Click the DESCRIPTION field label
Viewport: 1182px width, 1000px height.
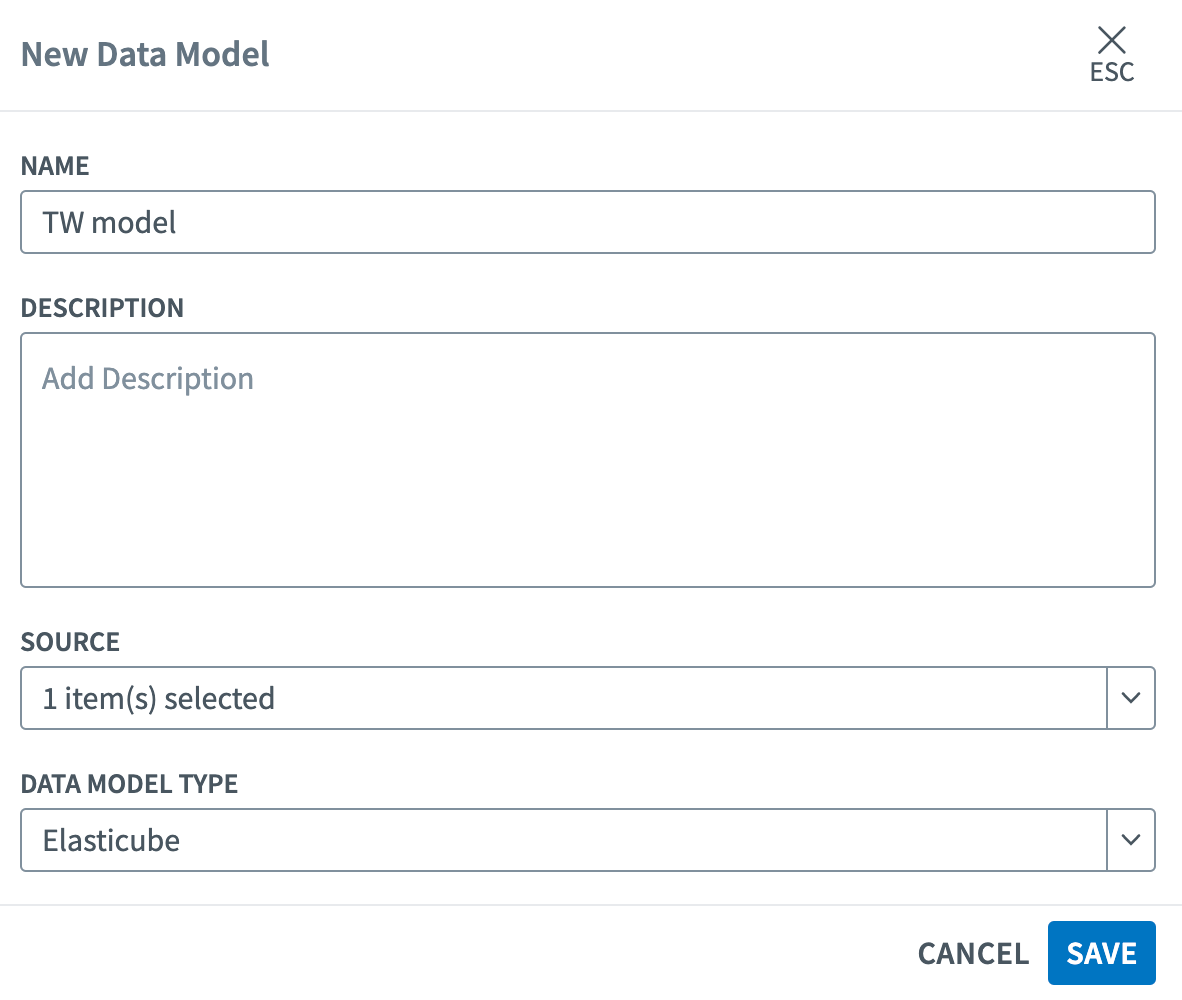coord(102,308)
